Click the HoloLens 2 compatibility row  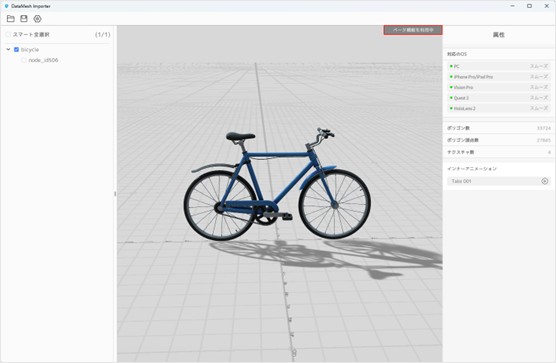(x=498, y=108)
